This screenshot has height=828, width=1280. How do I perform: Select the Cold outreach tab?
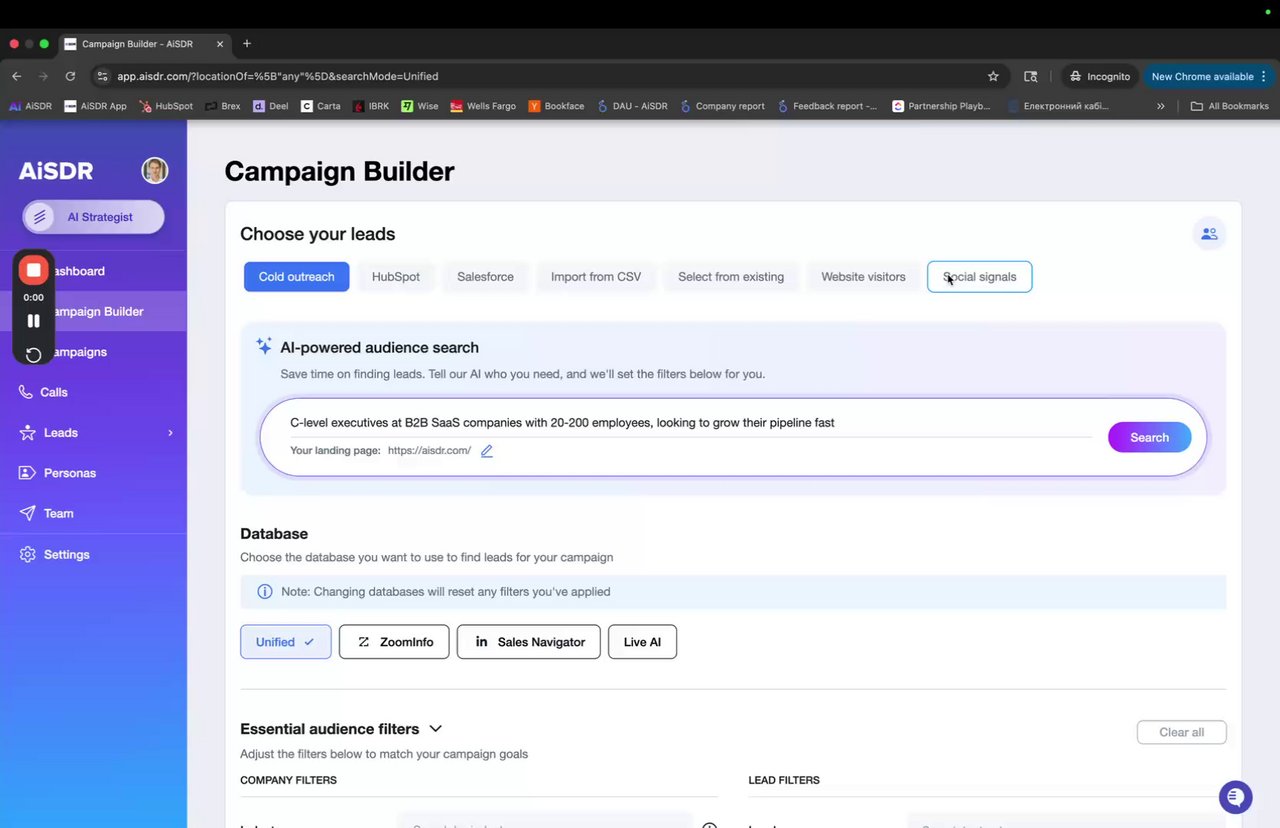[x=296, y=277]
